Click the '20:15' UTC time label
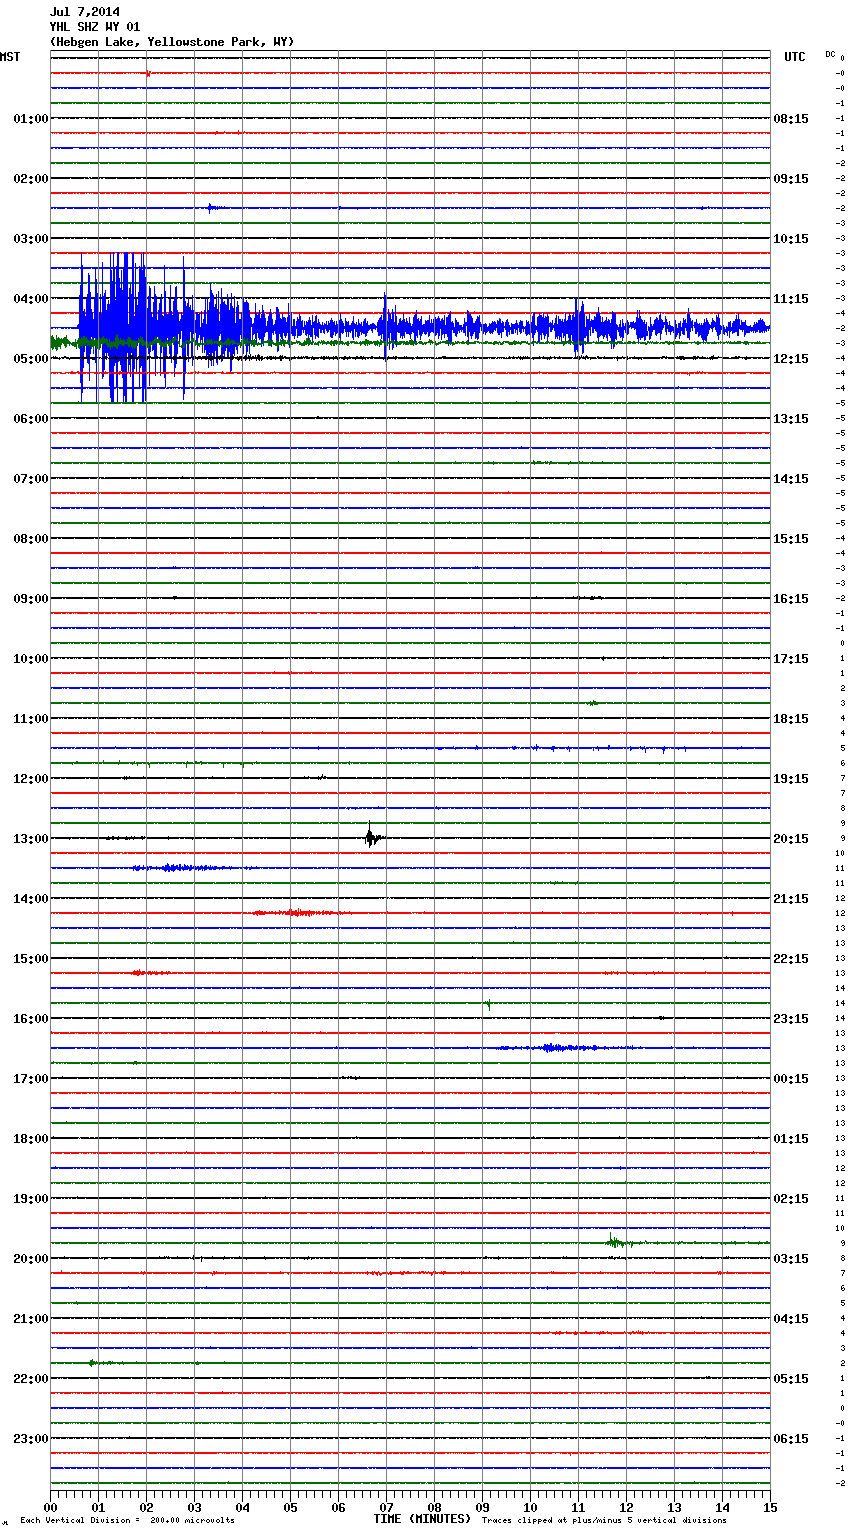This screenshot has width=850, height=1534. (x=791, y=839)
